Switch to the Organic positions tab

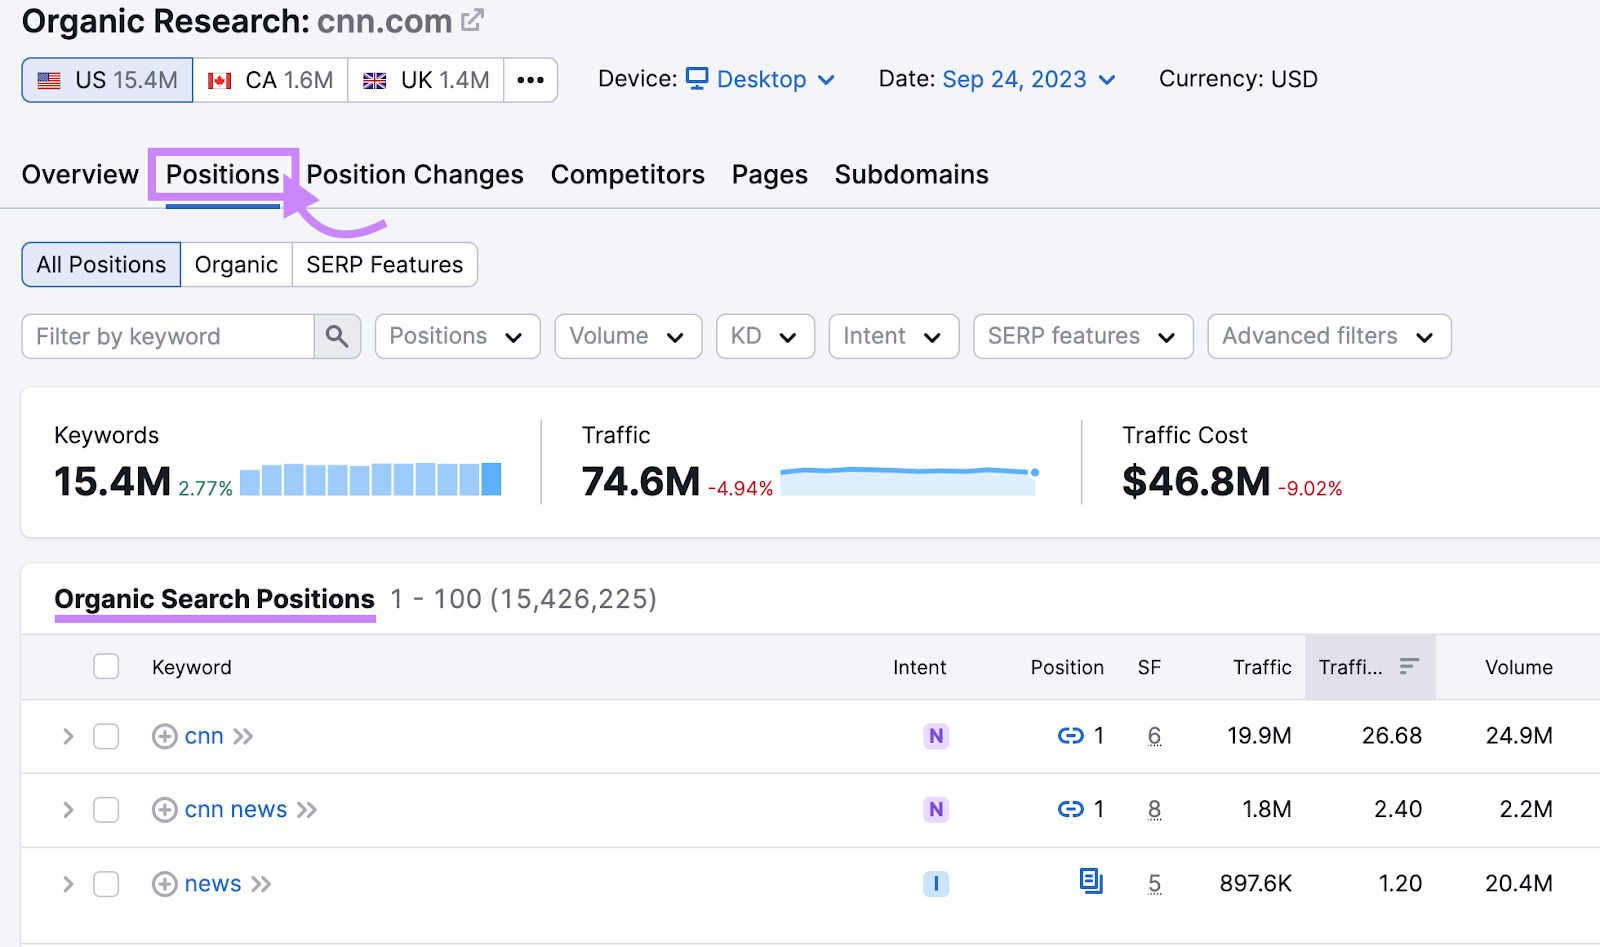click(236, 264)
